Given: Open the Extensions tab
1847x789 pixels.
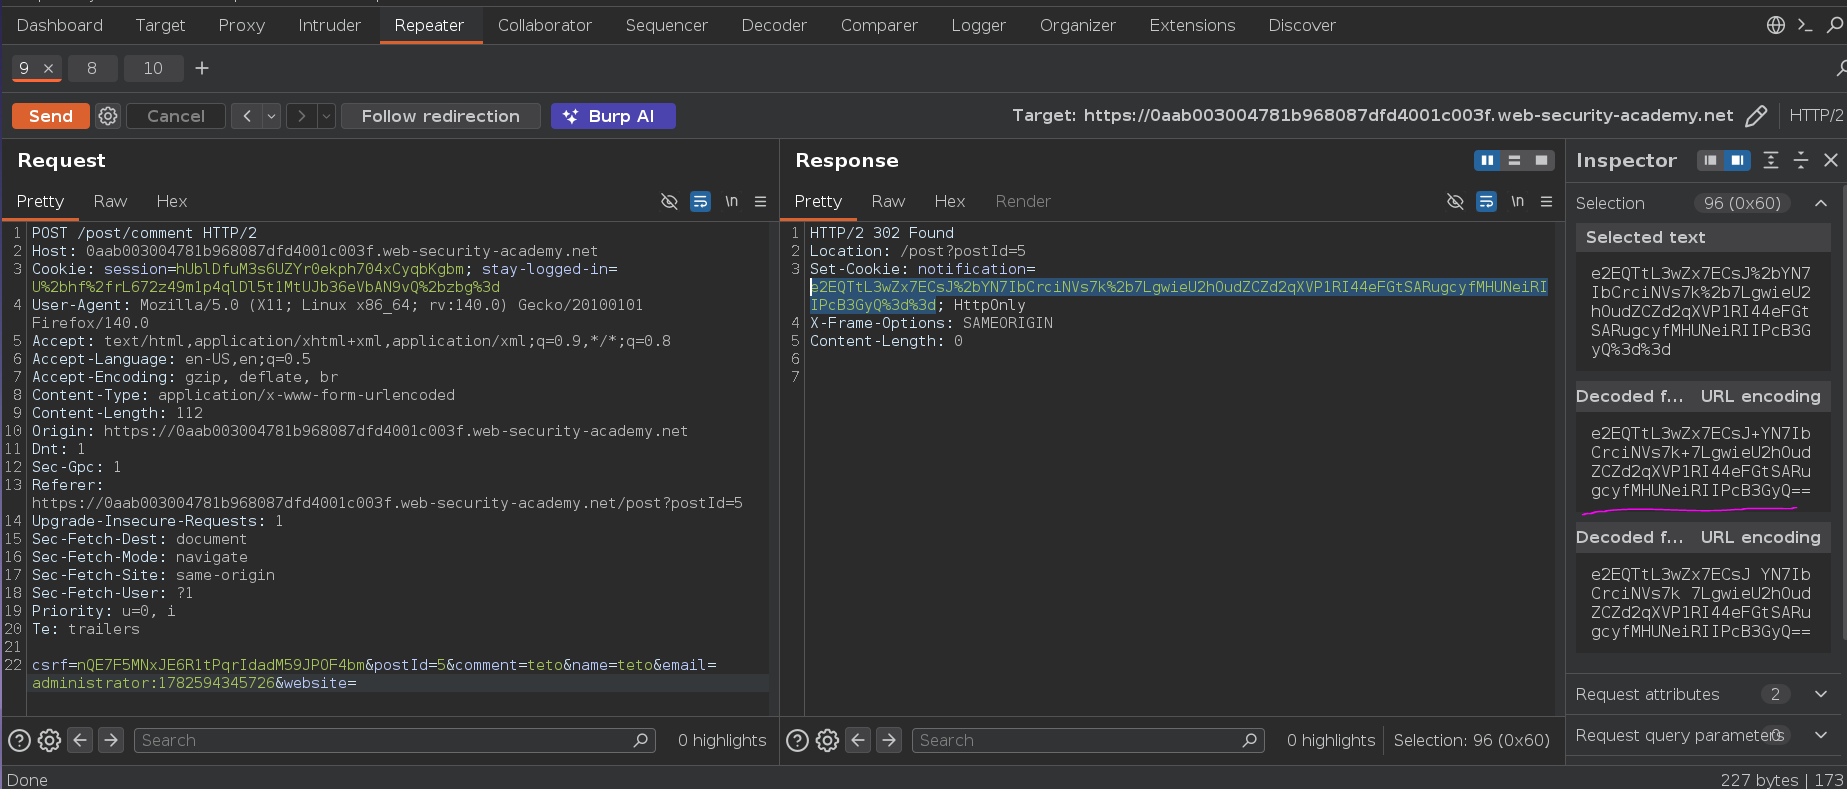Looking at the screenshot, I should [1192, 25].
